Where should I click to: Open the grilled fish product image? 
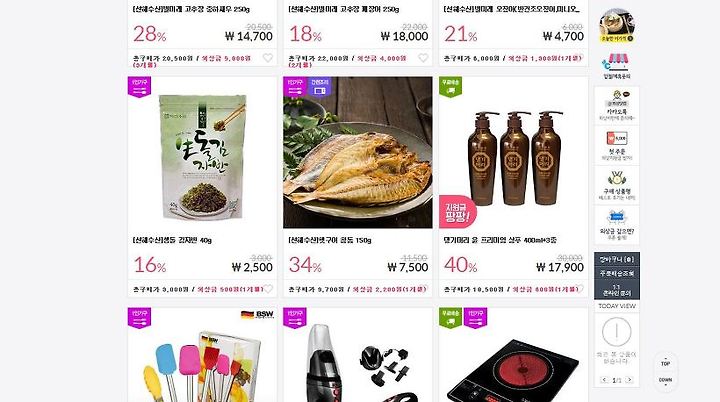pyautogui.click(x=358, y=153)
